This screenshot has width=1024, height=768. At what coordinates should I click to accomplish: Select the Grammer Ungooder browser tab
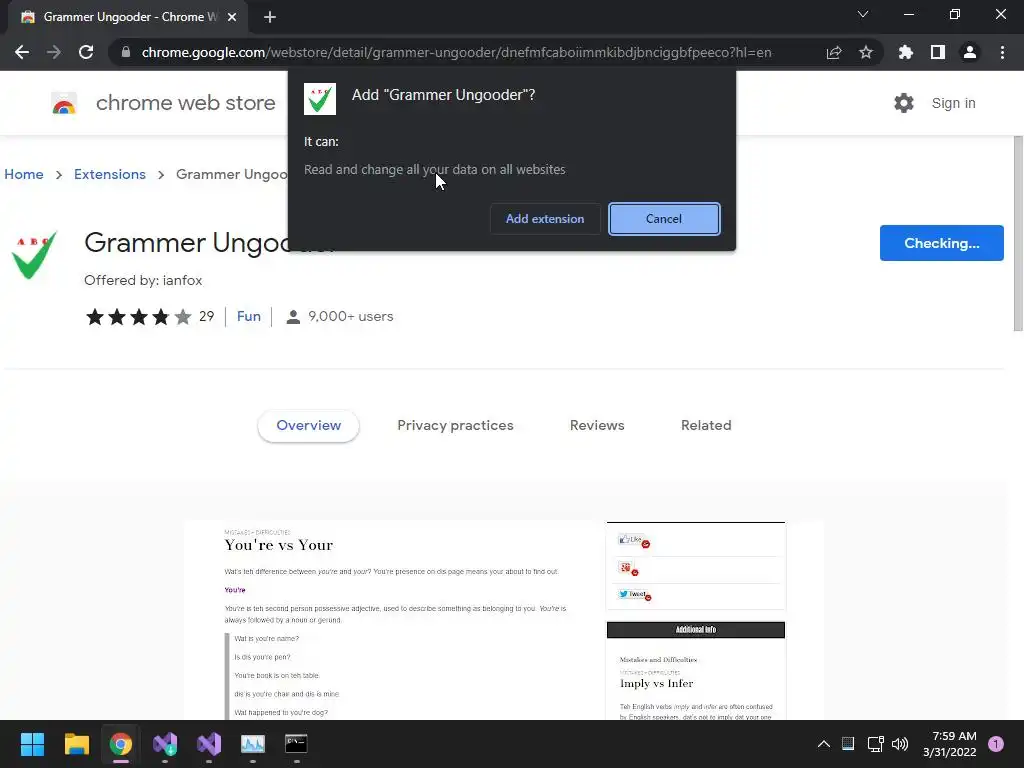[x=128, y=18]
